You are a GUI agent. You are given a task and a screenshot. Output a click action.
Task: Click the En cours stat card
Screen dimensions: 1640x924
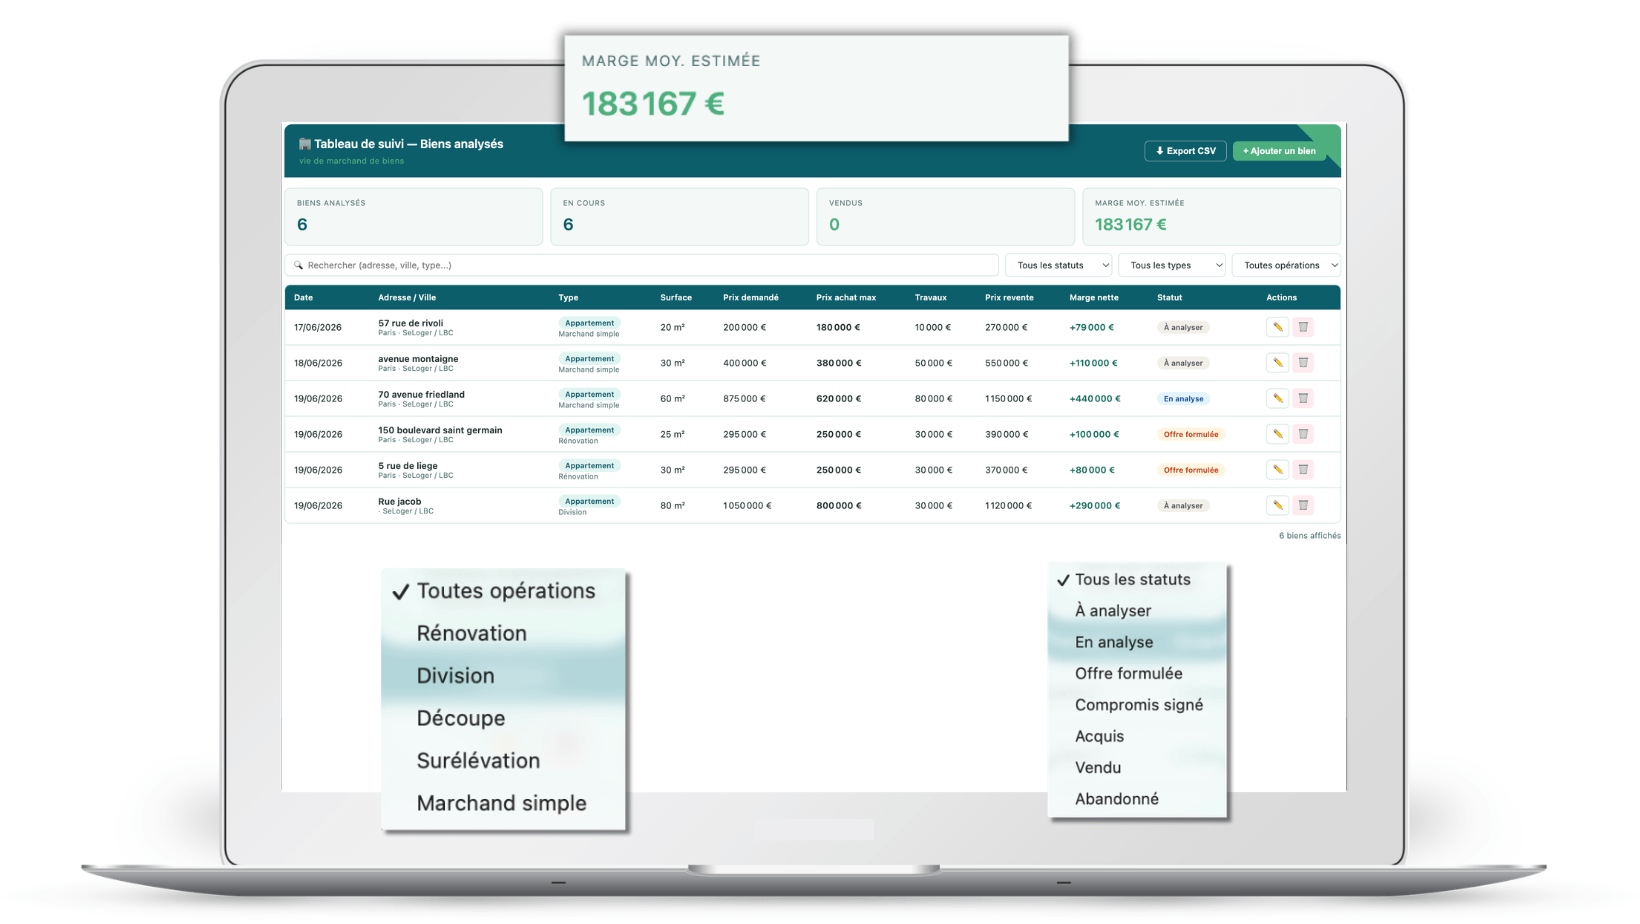click(x=680, y=217)
